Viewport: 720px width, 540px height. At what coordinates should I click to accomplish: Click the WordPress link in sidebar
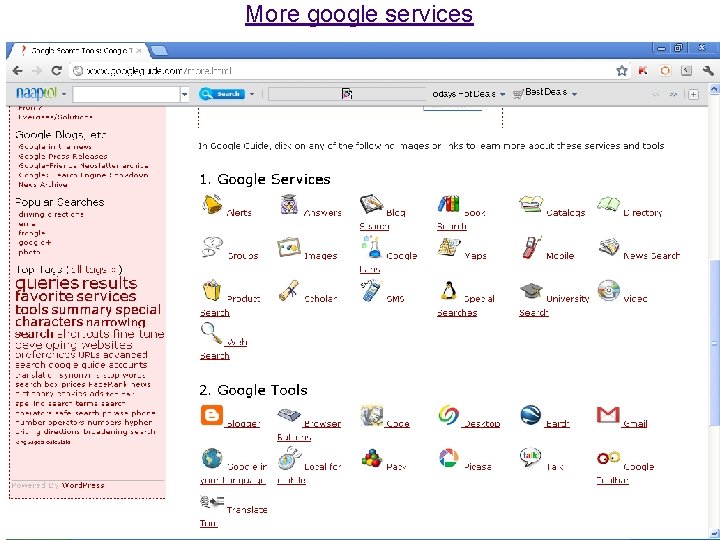[83, 485]
